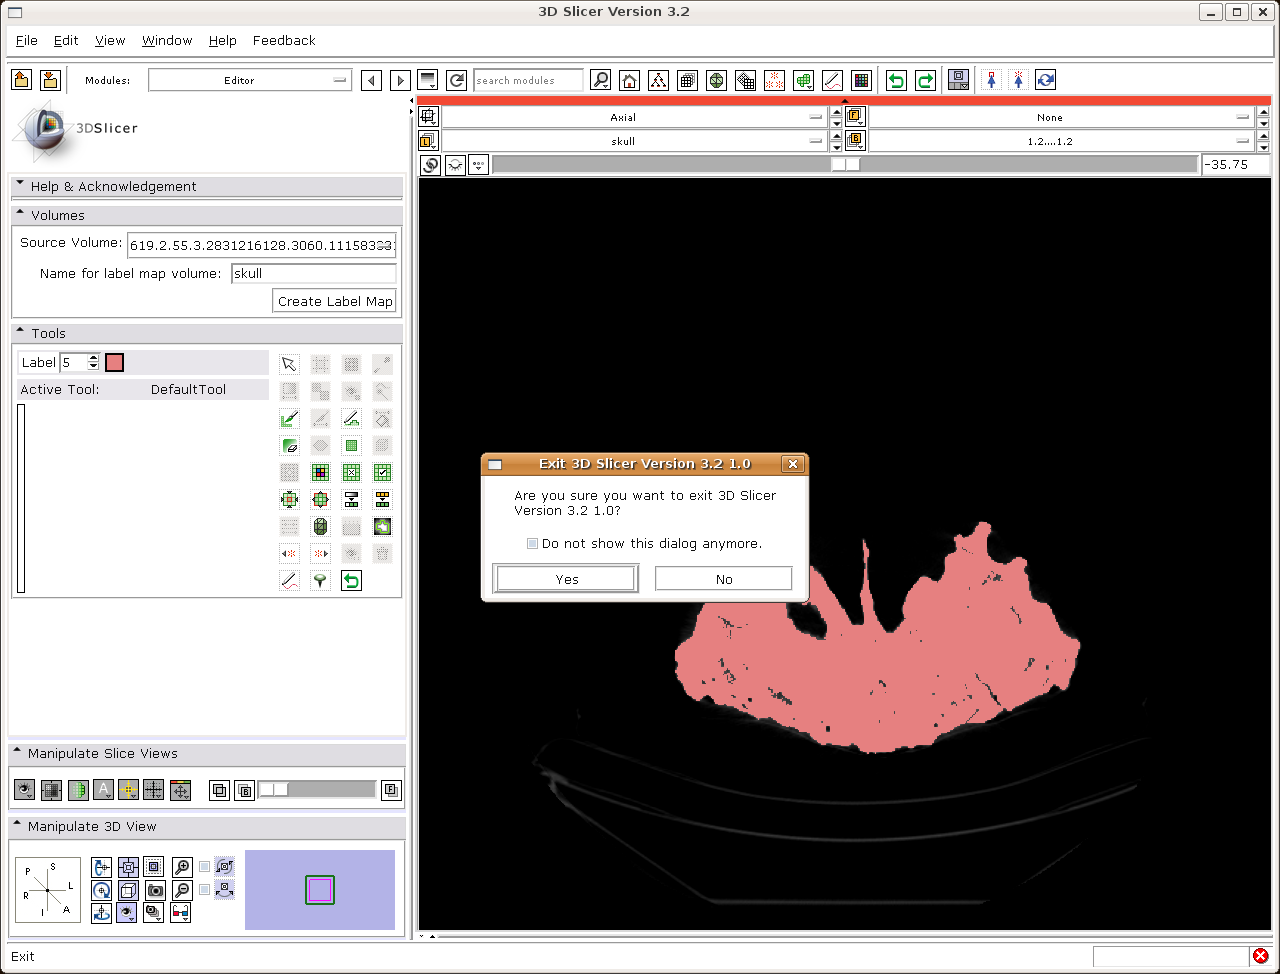1280x974 pixels.
Task: Click the slice offset slider handle
Action: 845,165
